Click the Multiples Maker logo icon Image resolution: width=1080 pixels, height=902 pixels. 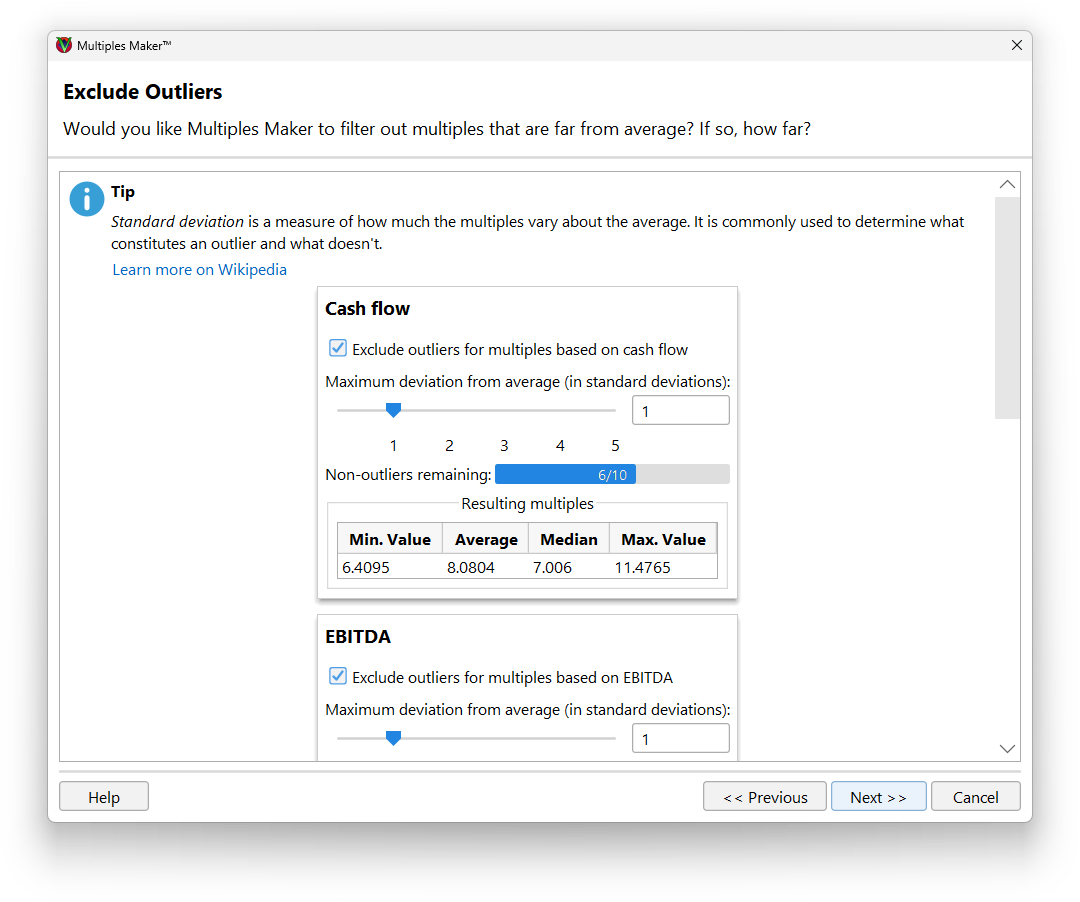(x=63, y=45)
